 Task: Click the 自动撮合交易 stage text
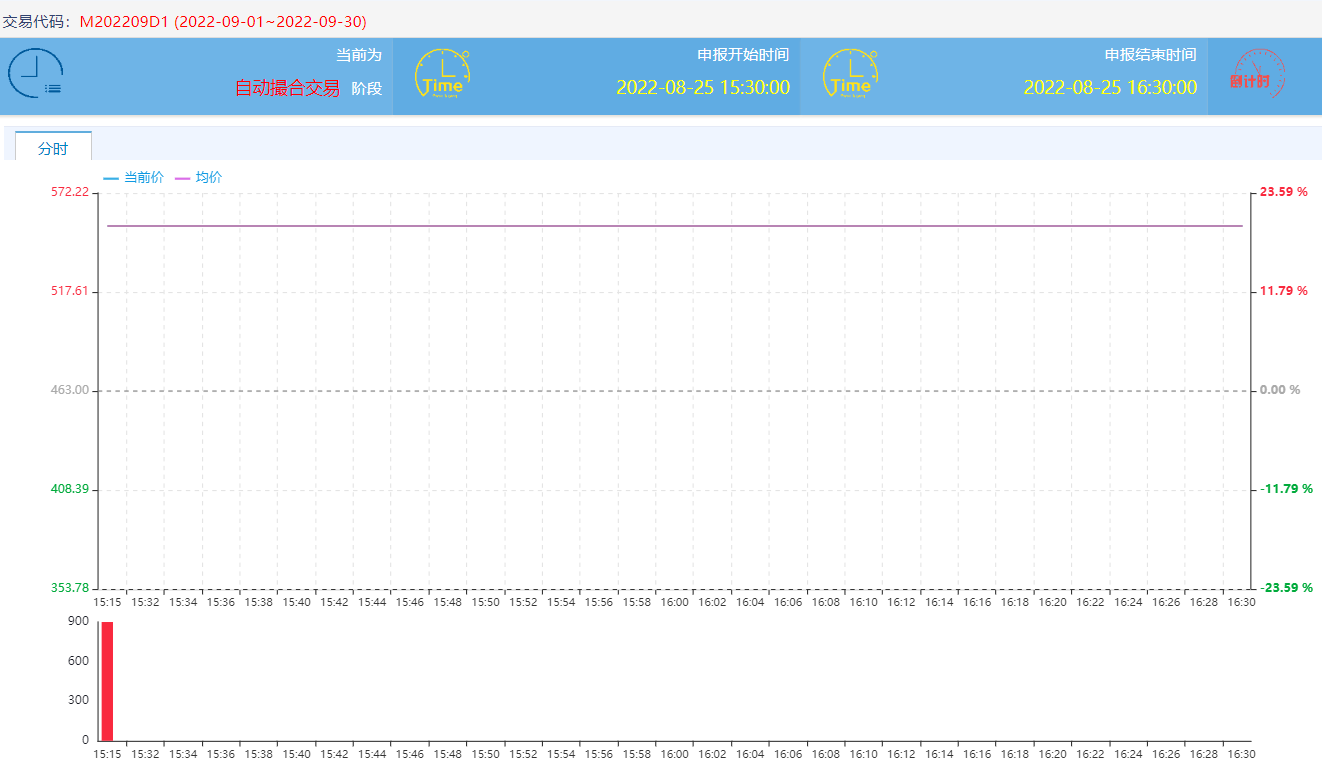pos(287,88)
